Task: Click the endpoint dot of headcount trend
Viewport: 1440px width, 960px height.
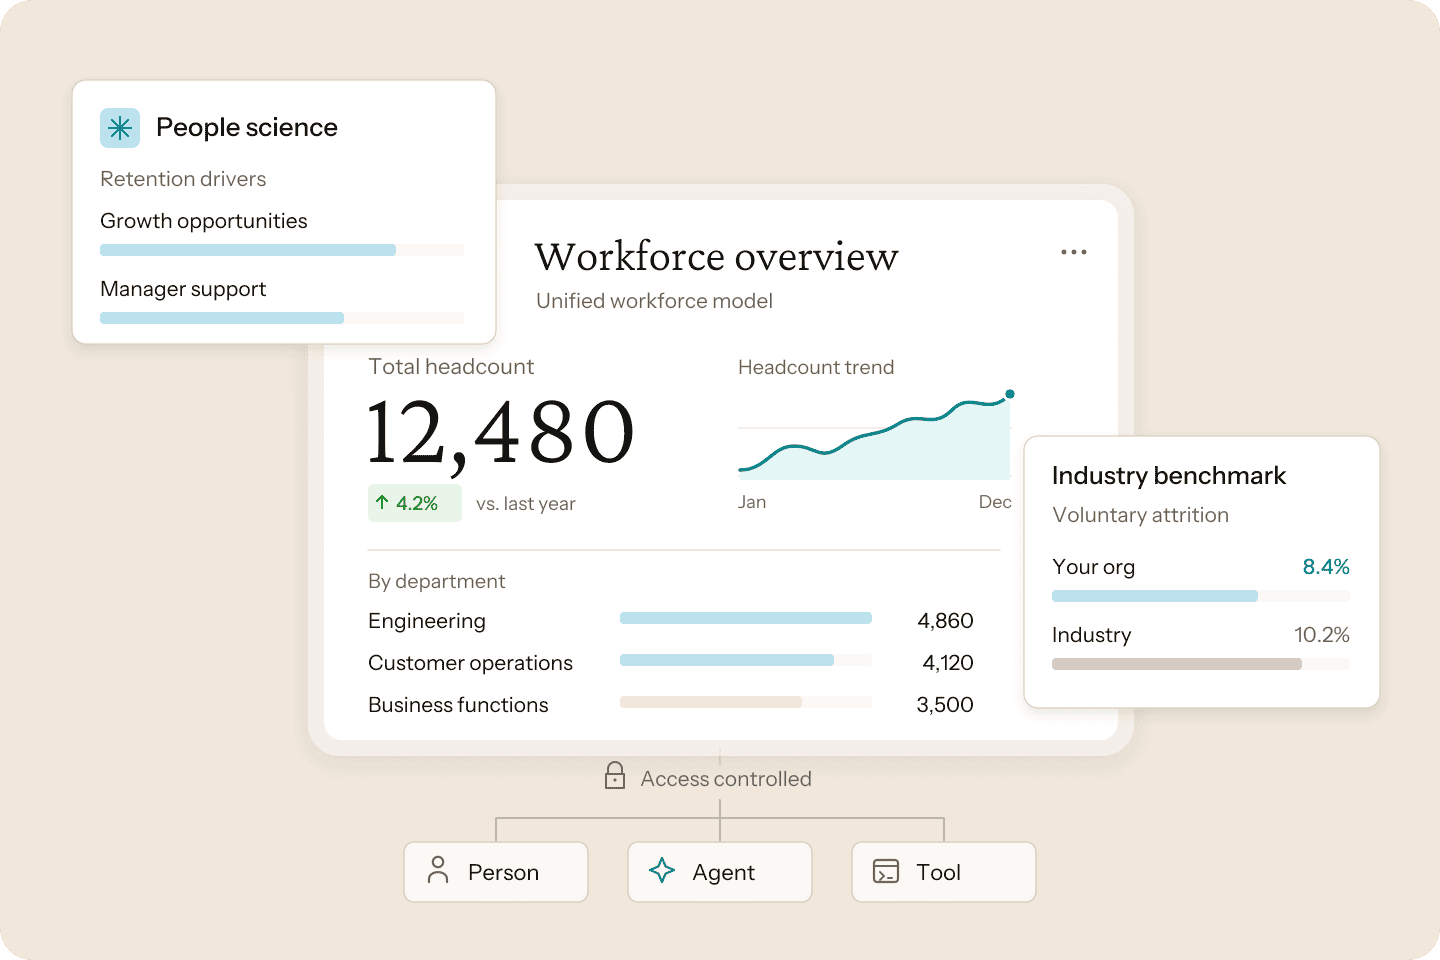Action: pyautogui.click(x=1010, y=394)
